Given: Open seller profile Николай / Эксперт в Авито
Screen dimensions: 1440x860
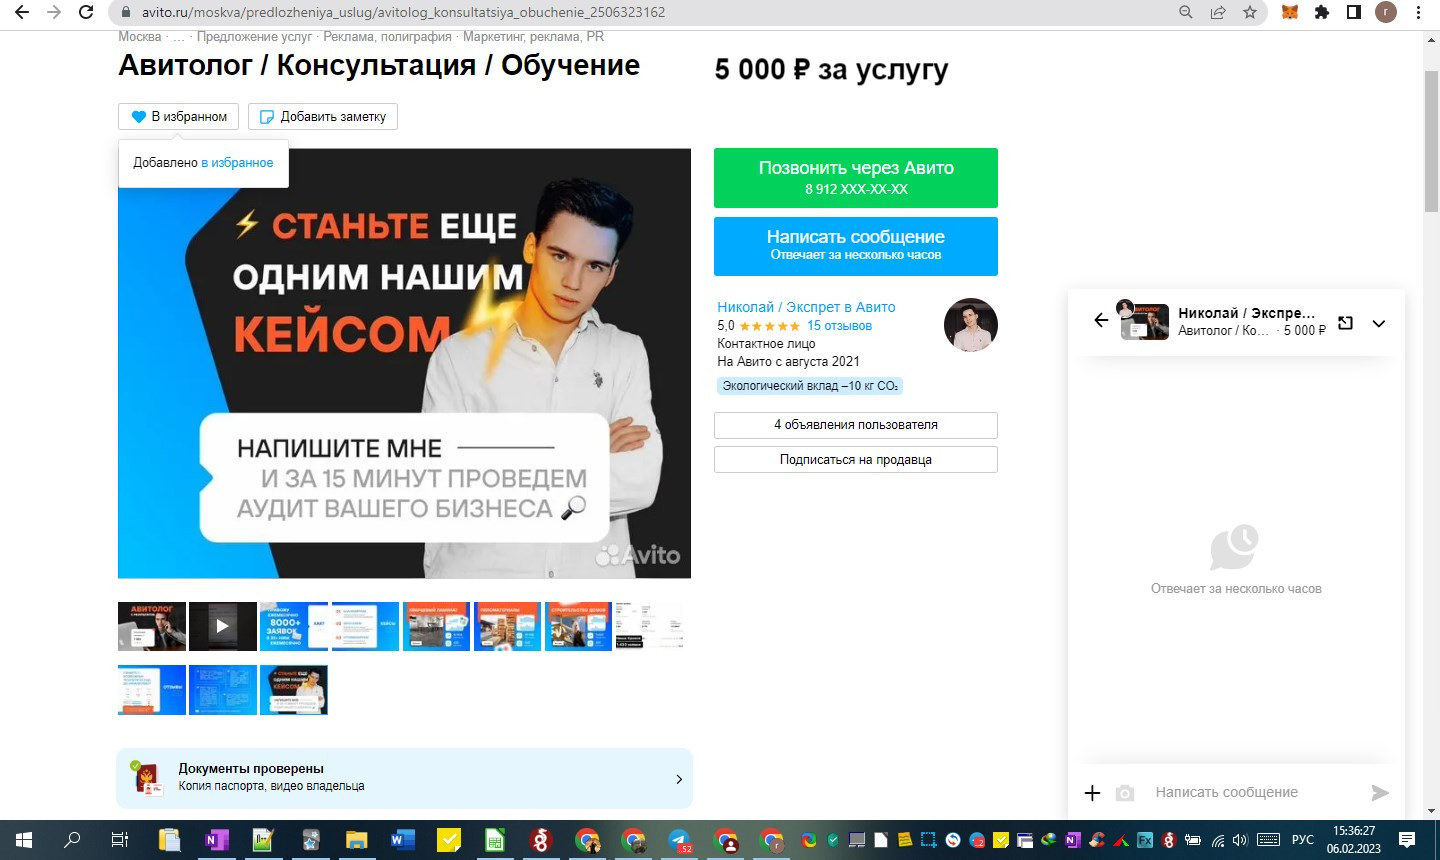Looking at the screenshot, I should [x=806, y=307].
